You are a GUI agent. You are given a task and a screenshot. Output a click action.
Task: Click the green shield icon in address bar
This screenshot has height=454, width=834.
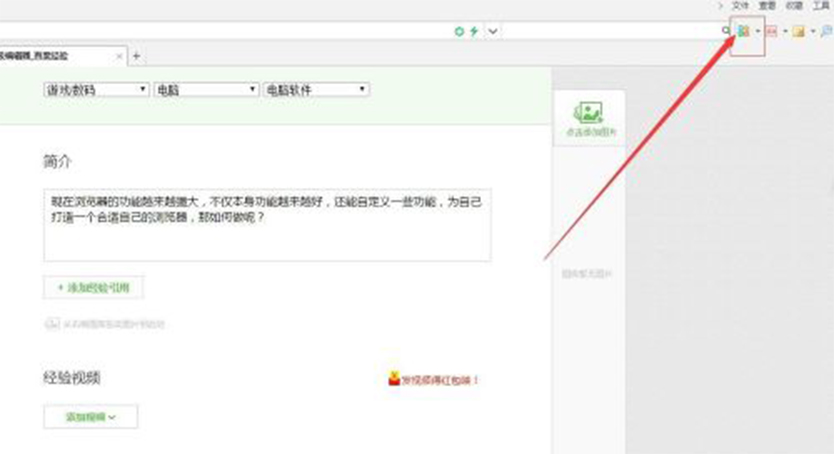pos(460,31)
